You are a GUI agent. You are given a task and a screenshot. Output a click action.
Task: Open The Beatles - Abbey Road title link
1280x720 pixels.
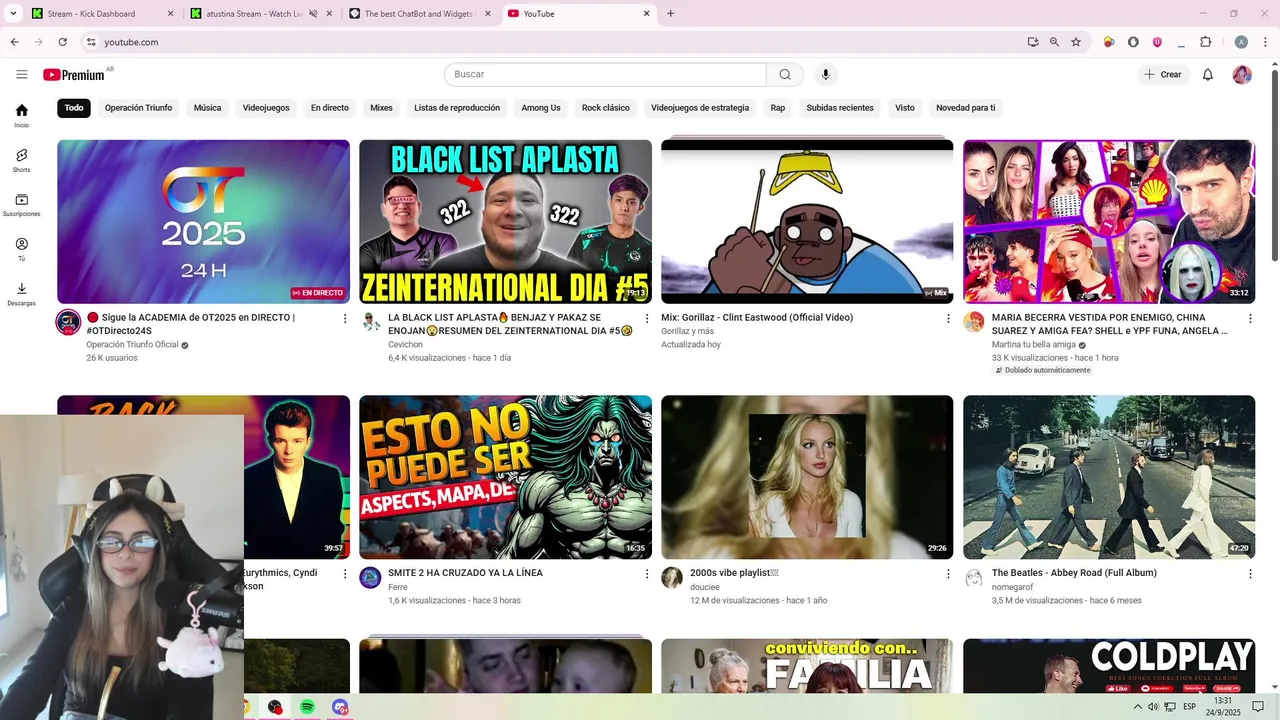(x=1074, y=573)
